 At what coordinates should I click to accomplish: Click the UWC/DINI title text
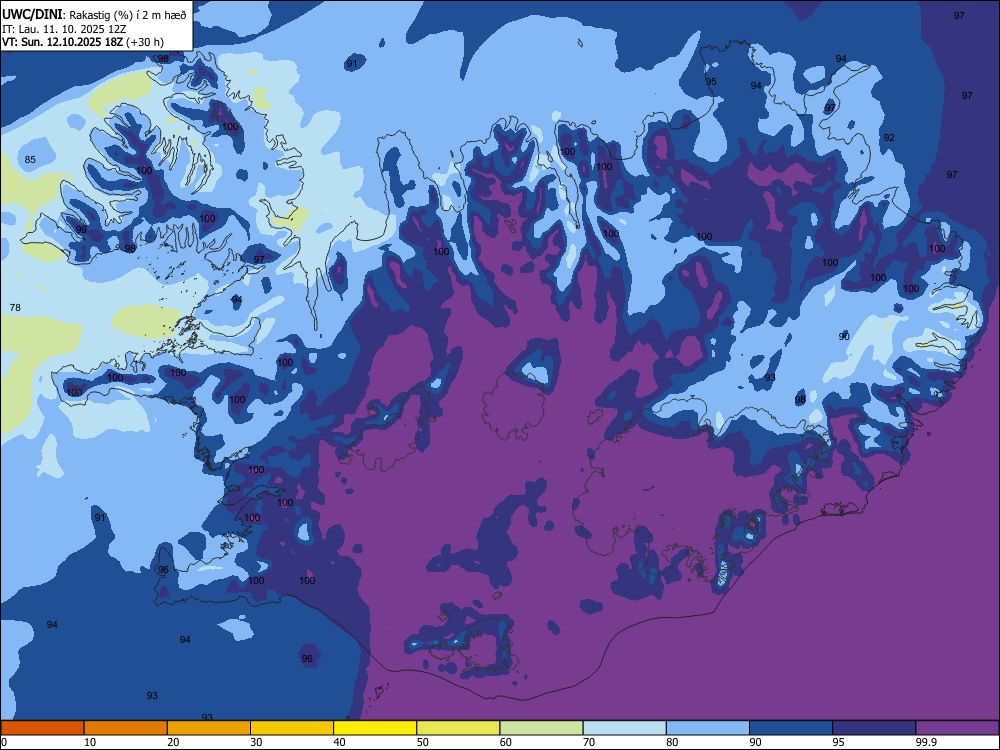coord(33,14)
